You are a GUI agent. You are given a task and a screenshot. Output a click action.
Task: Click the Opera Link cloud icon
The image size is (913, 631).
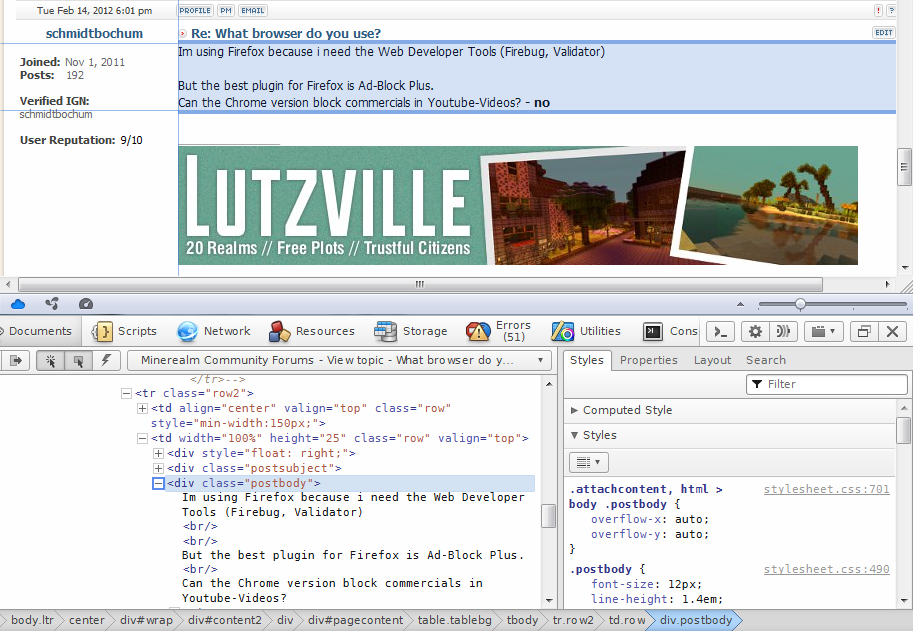click(x=18, y=304)
